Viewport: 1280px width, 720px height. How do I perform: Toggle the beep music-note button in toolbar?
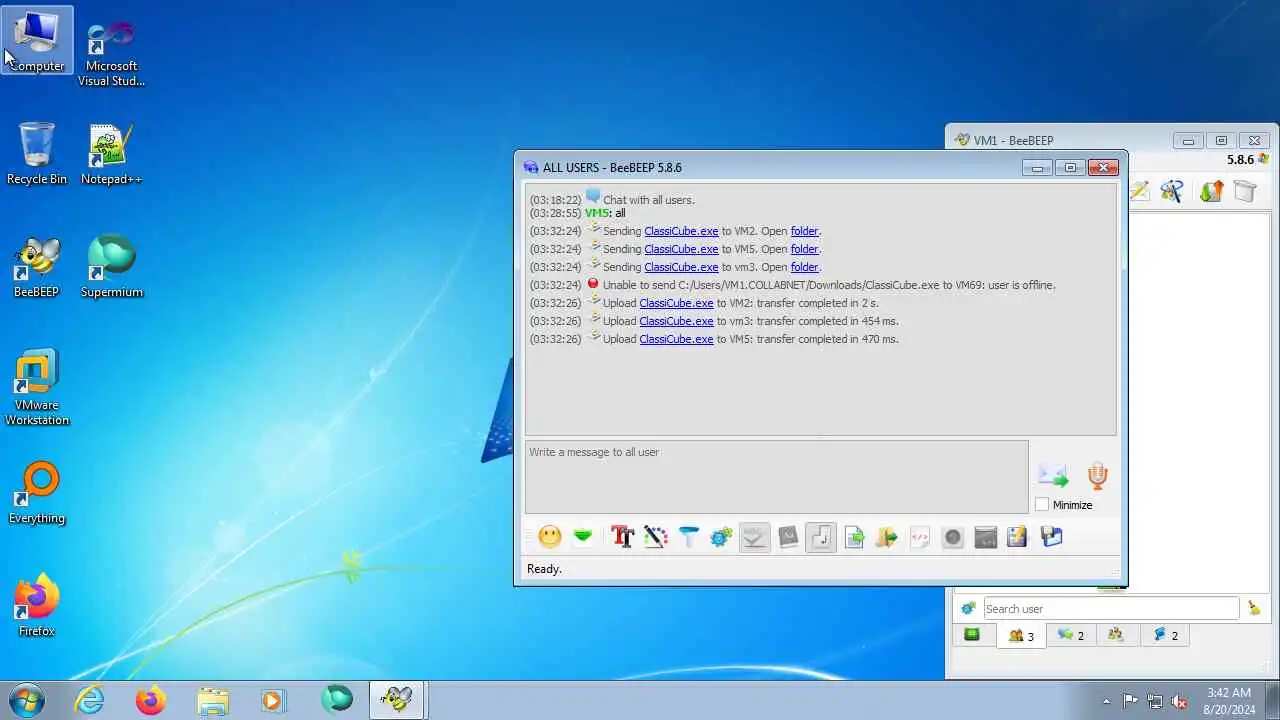click(x=821, y=537)
